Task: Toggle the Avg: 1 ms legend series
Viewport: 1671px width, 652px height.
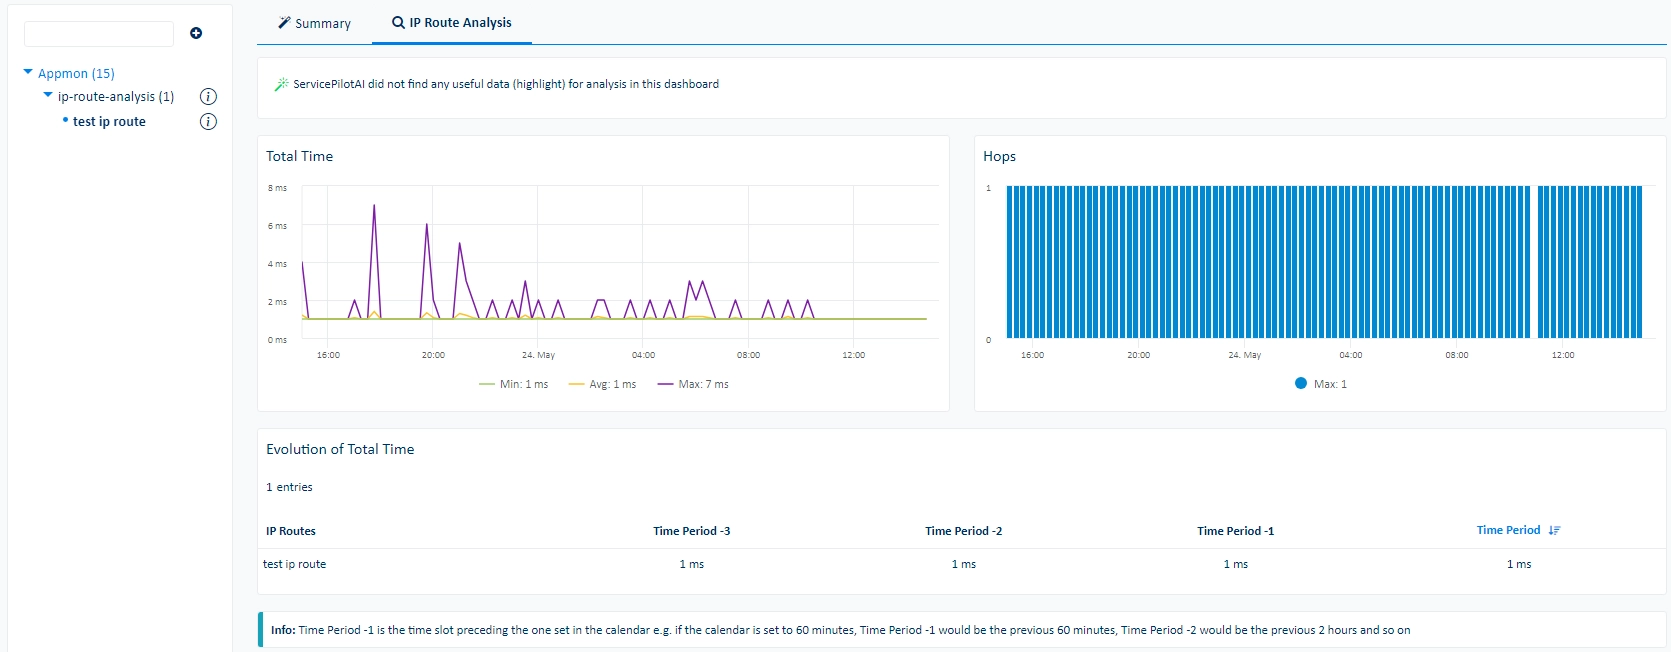Action: [x=602, y=384]
